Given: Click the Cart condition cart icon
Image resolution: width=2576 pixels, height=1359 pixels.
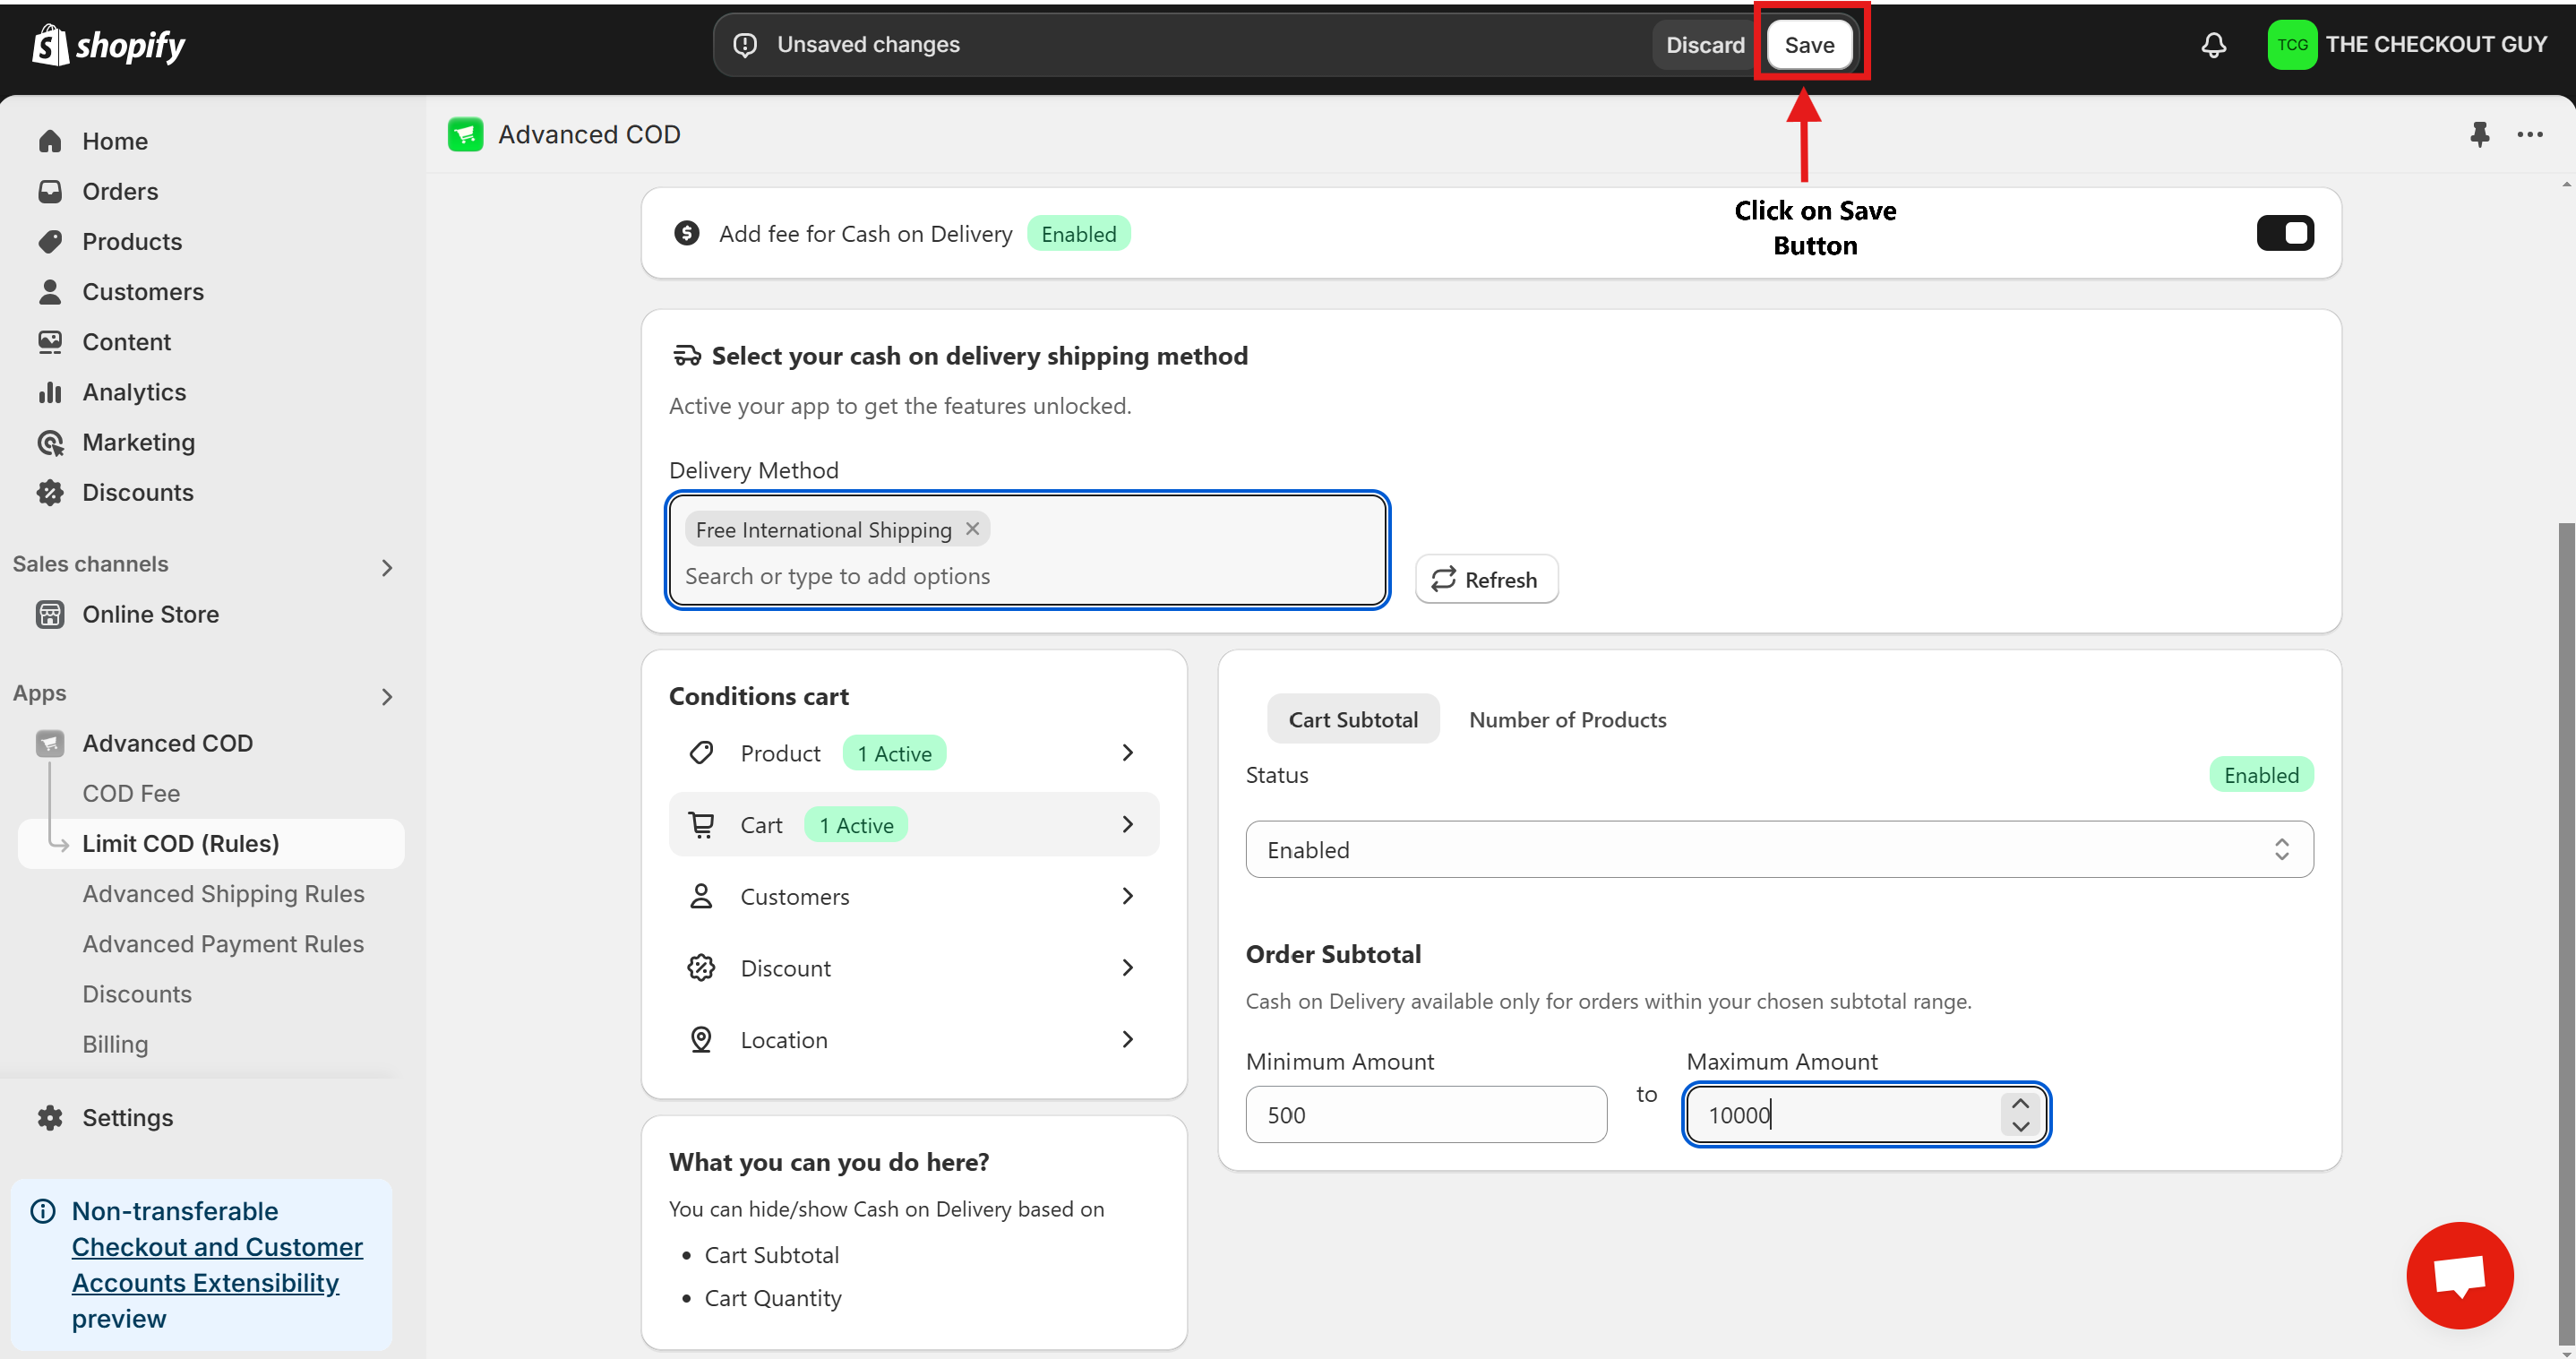Looking at the screenshot, I should point(701,824).
